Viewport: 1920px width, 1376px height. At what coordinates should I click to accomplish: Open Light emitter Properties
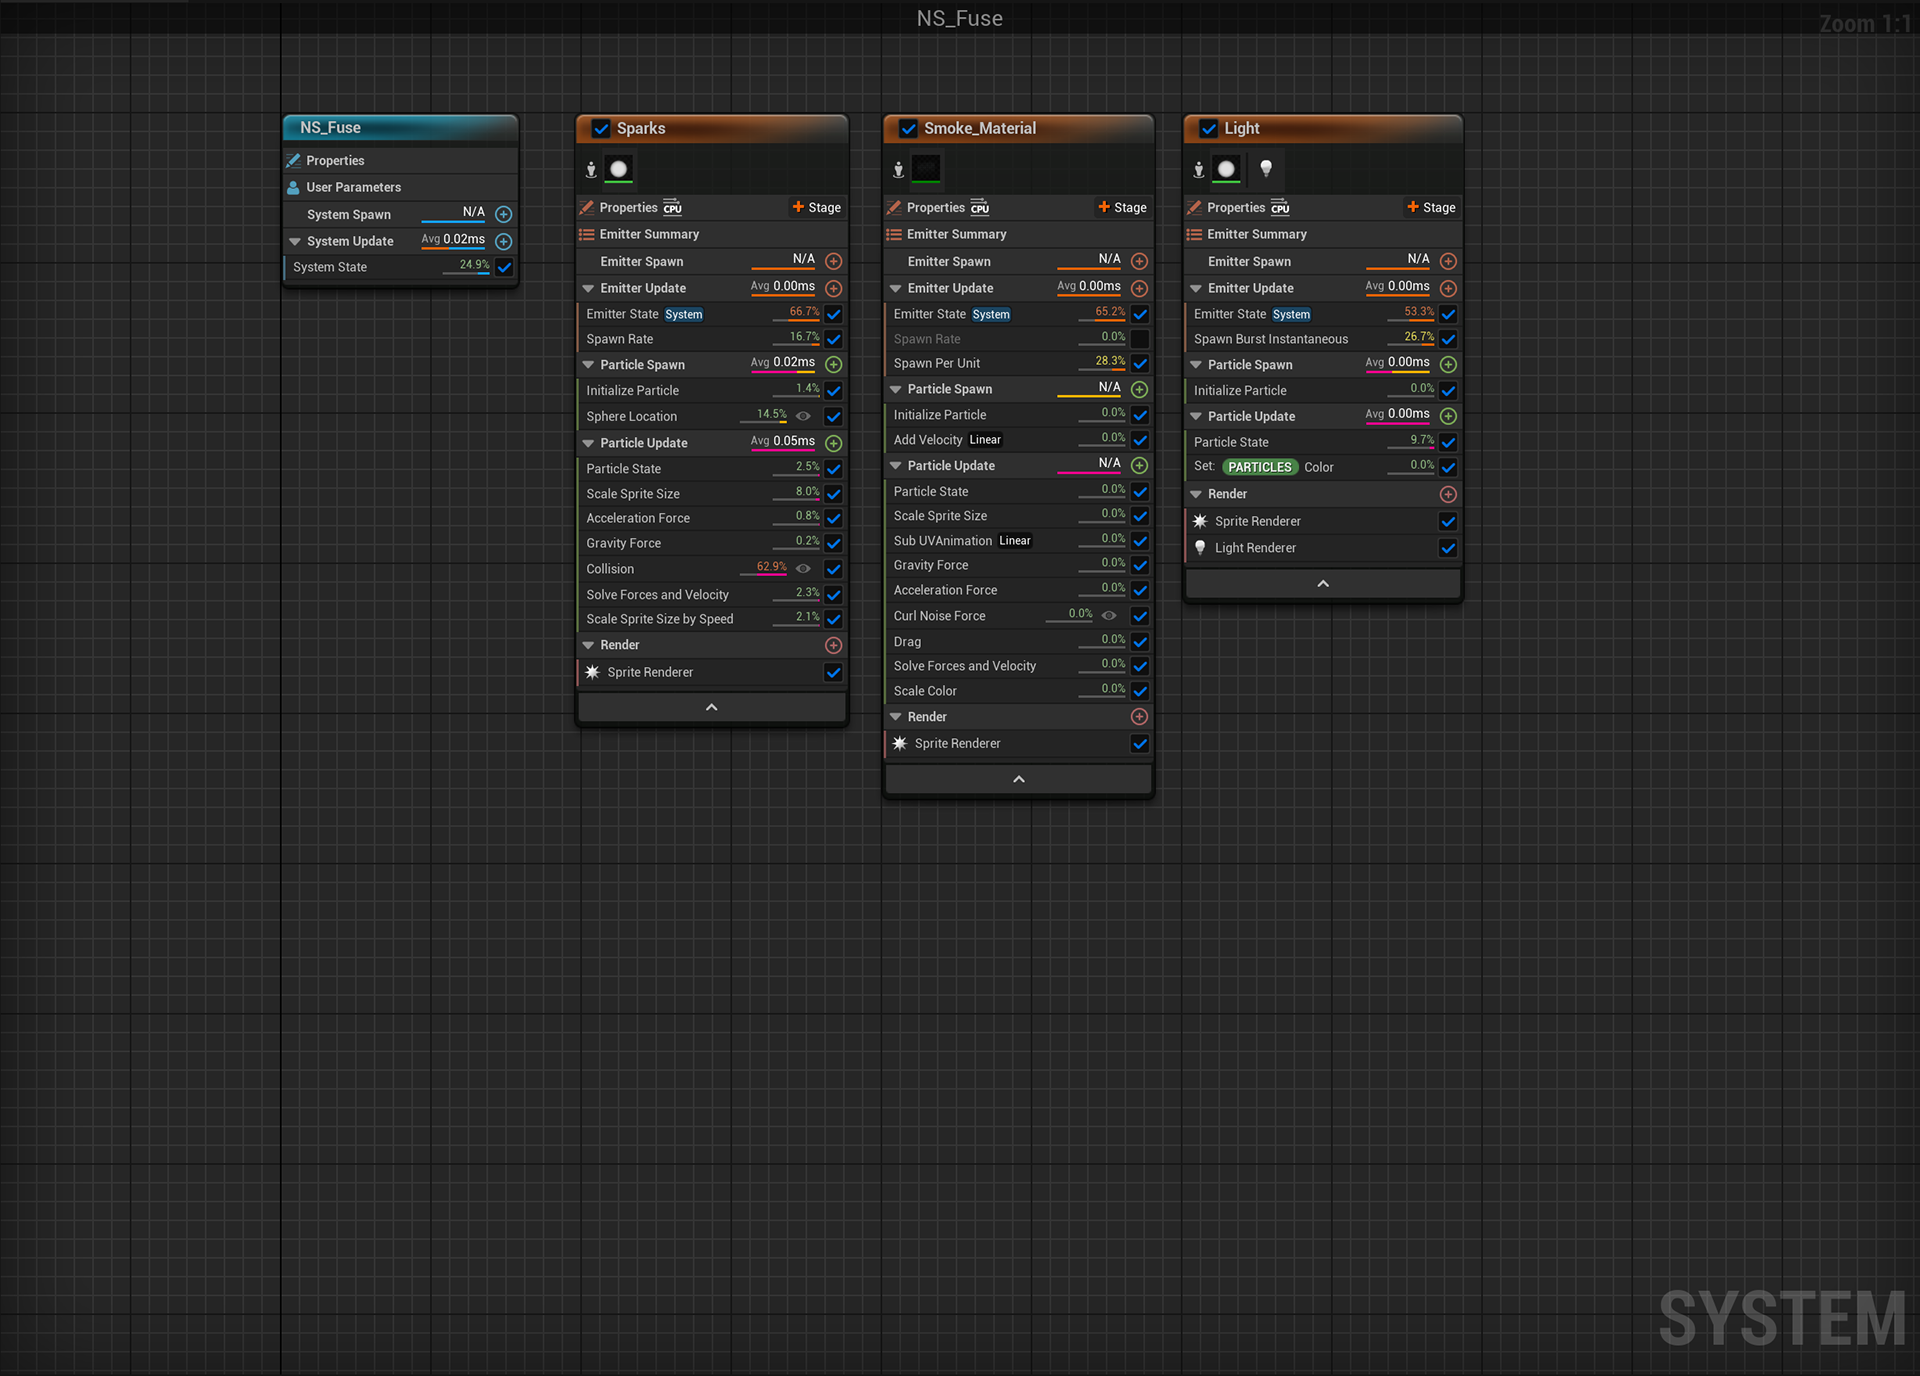1236,207
